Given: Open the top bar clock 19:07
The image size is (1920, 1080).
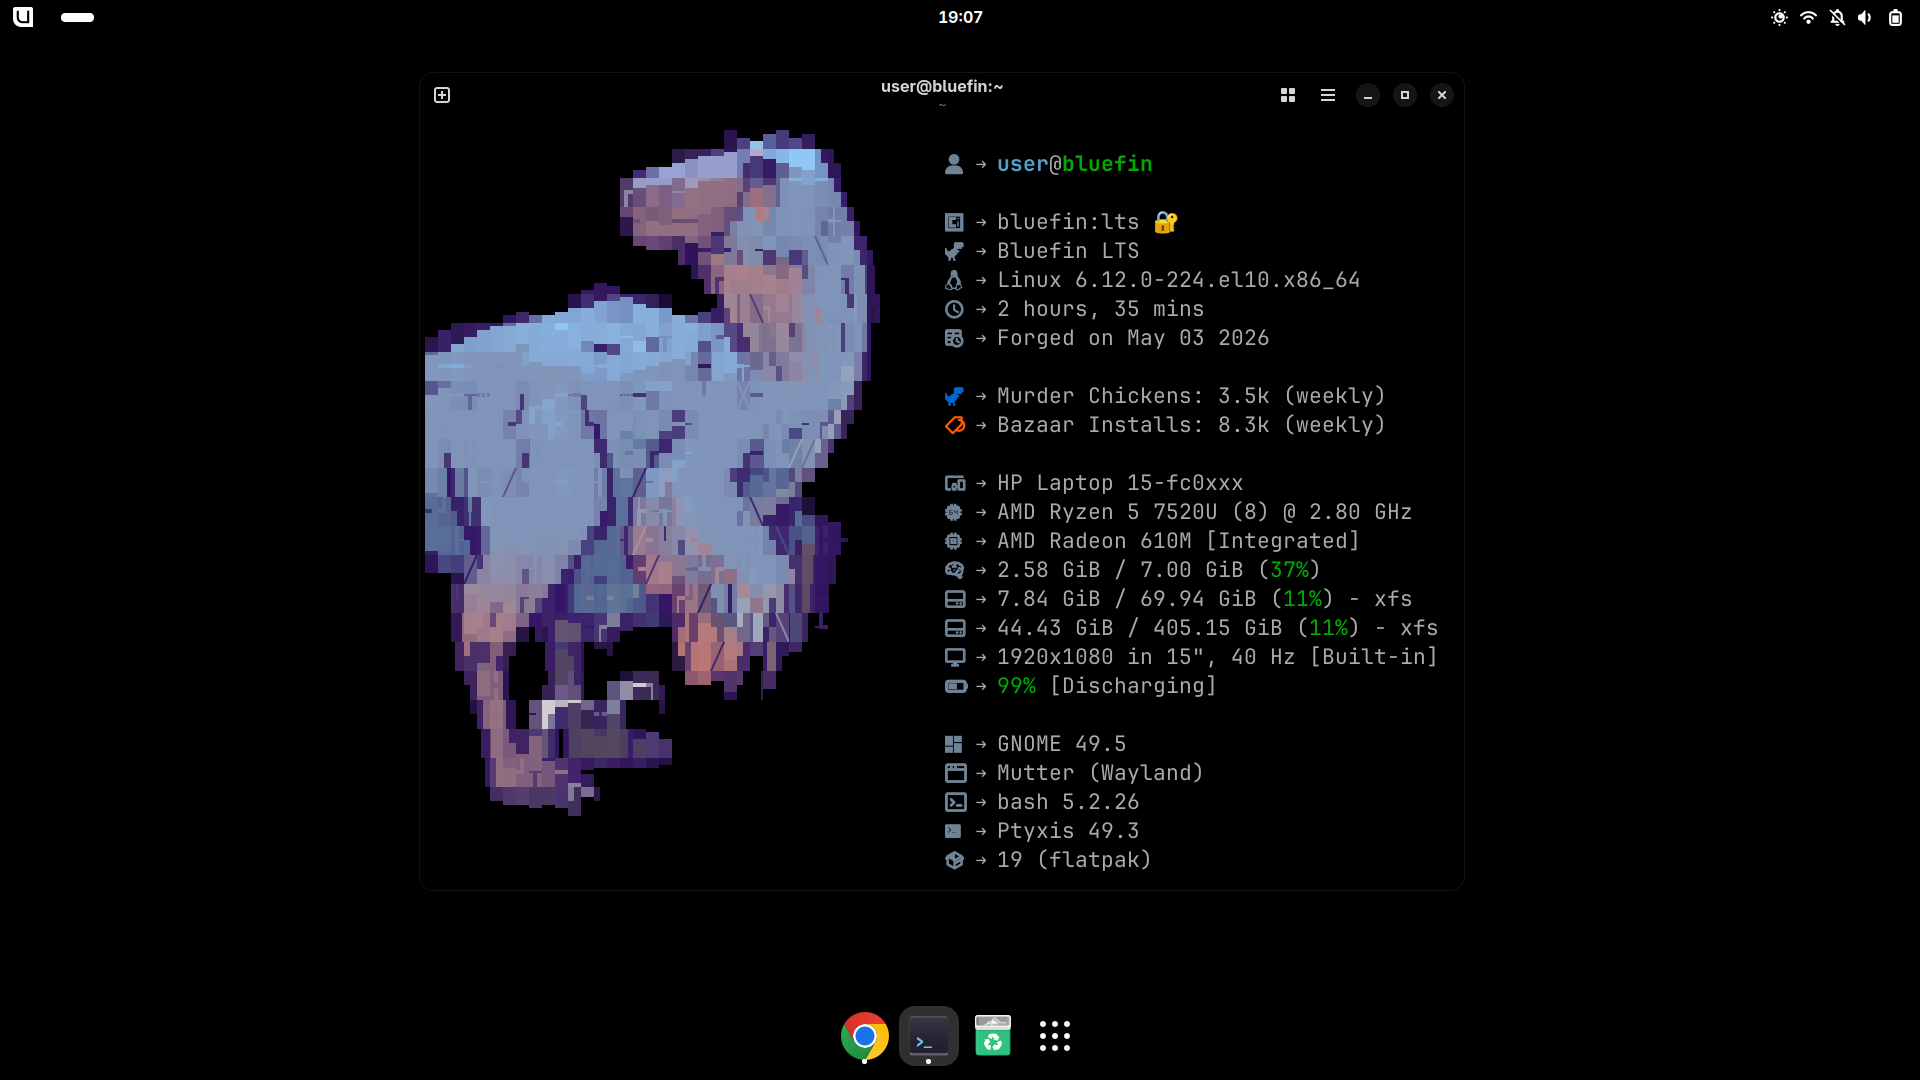Looking at the screenshot, I should point(960,17).
